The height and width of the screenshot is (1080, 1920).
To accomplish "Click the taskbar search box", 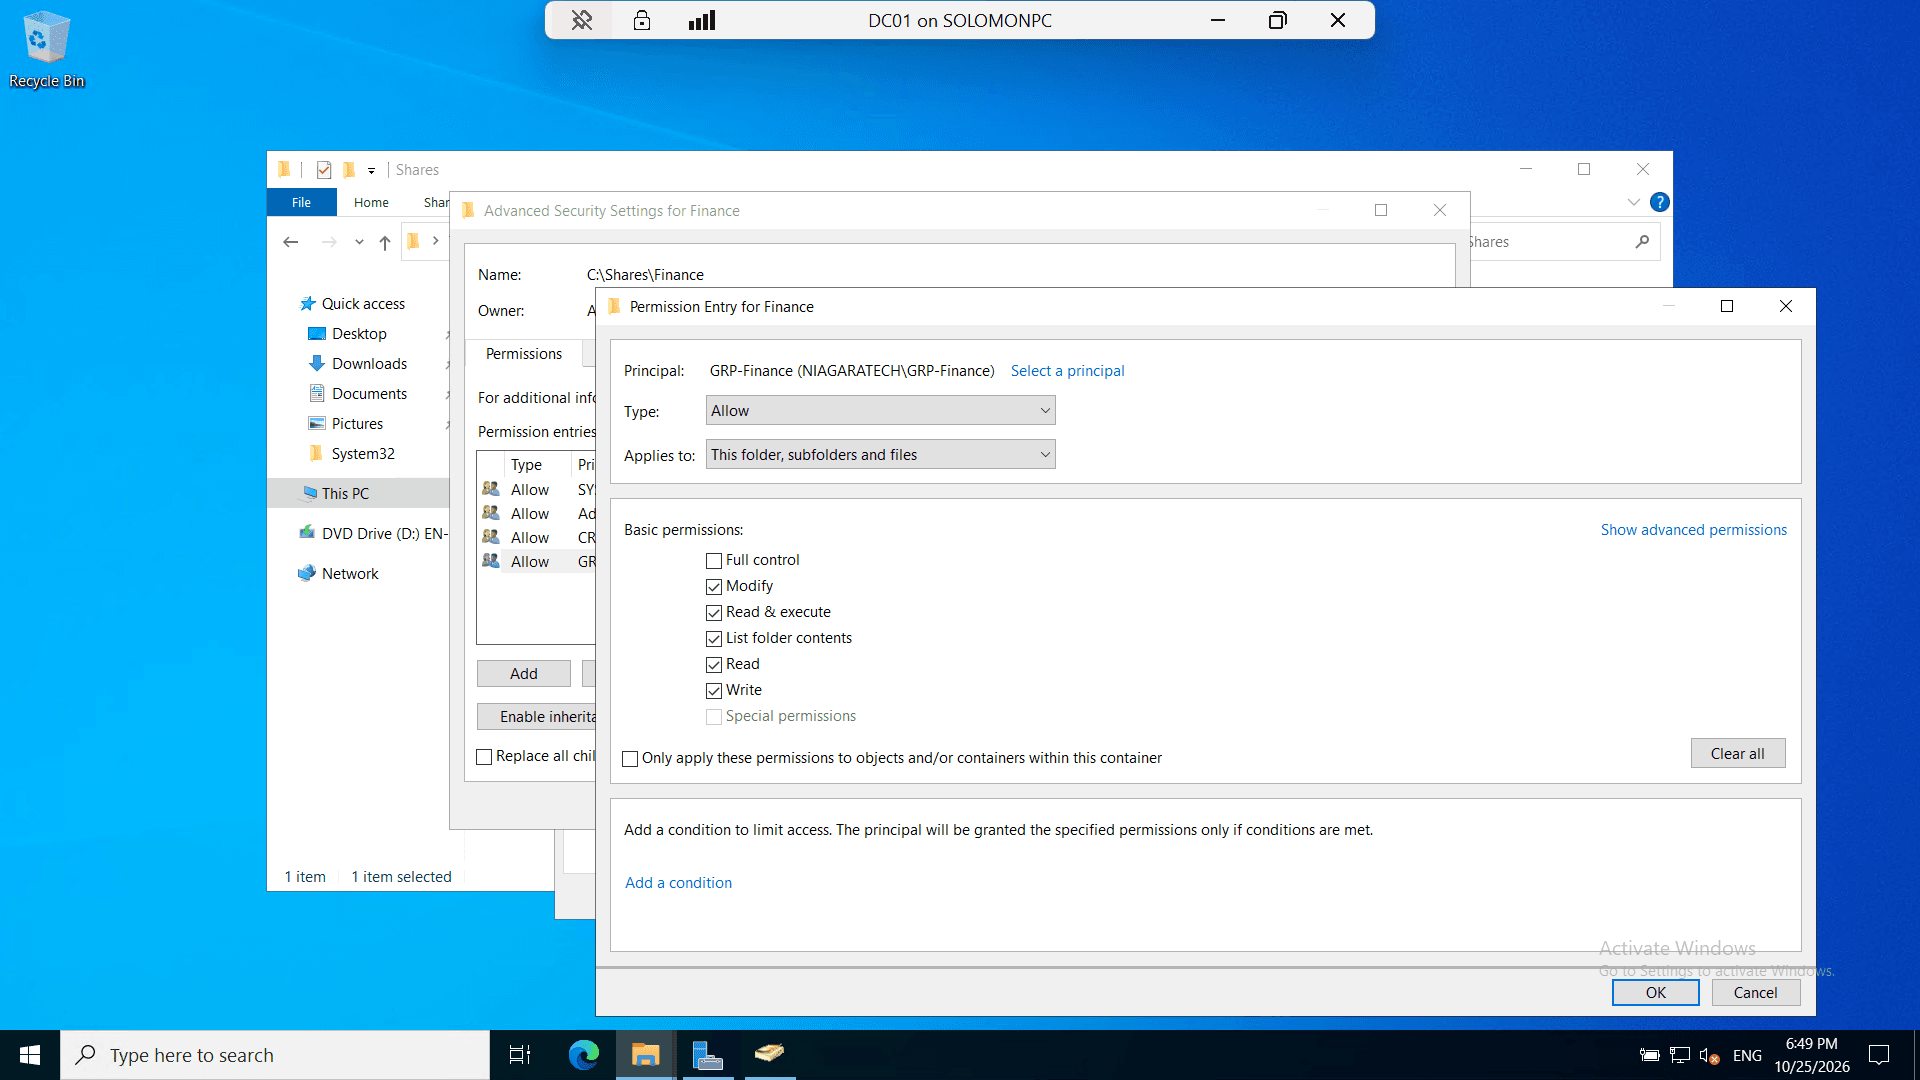I will (275, 1055).
